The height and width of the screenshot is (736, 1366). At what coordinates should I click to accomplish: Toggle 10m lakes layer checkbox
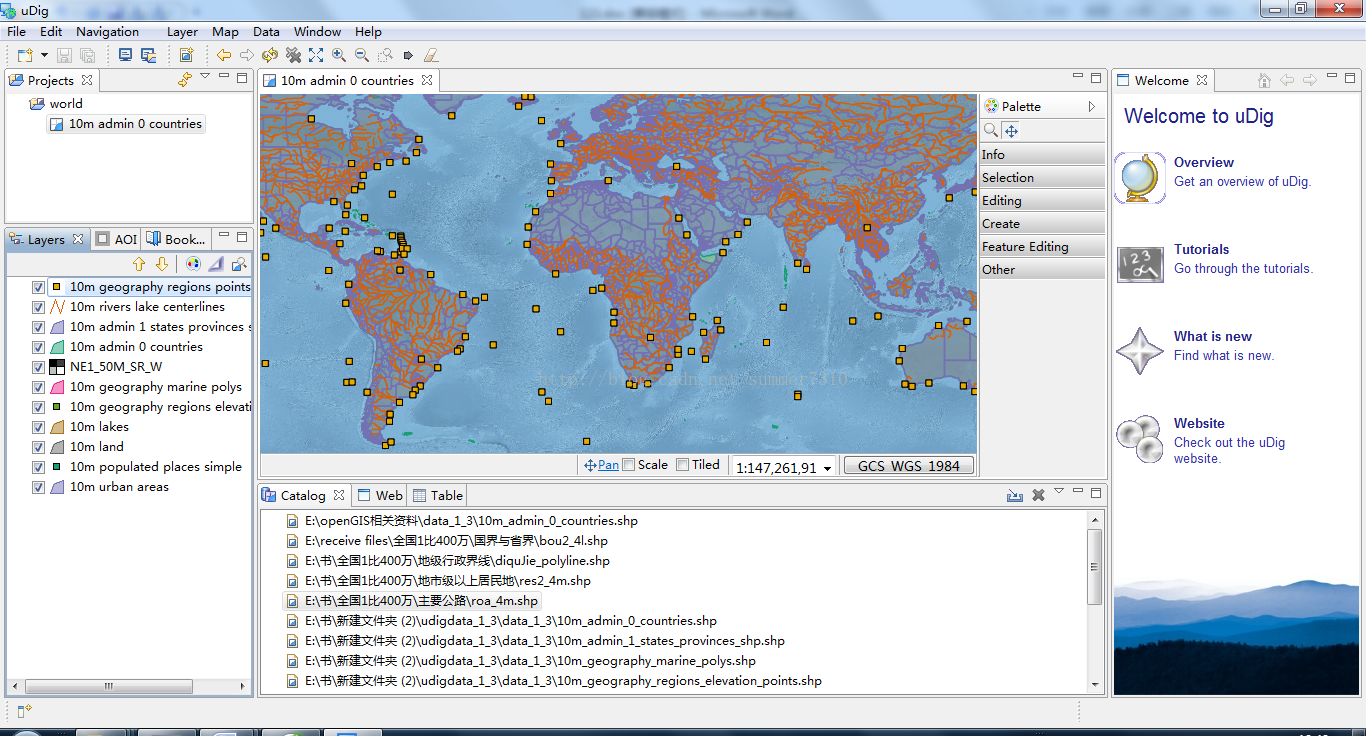tap(38, 427)
